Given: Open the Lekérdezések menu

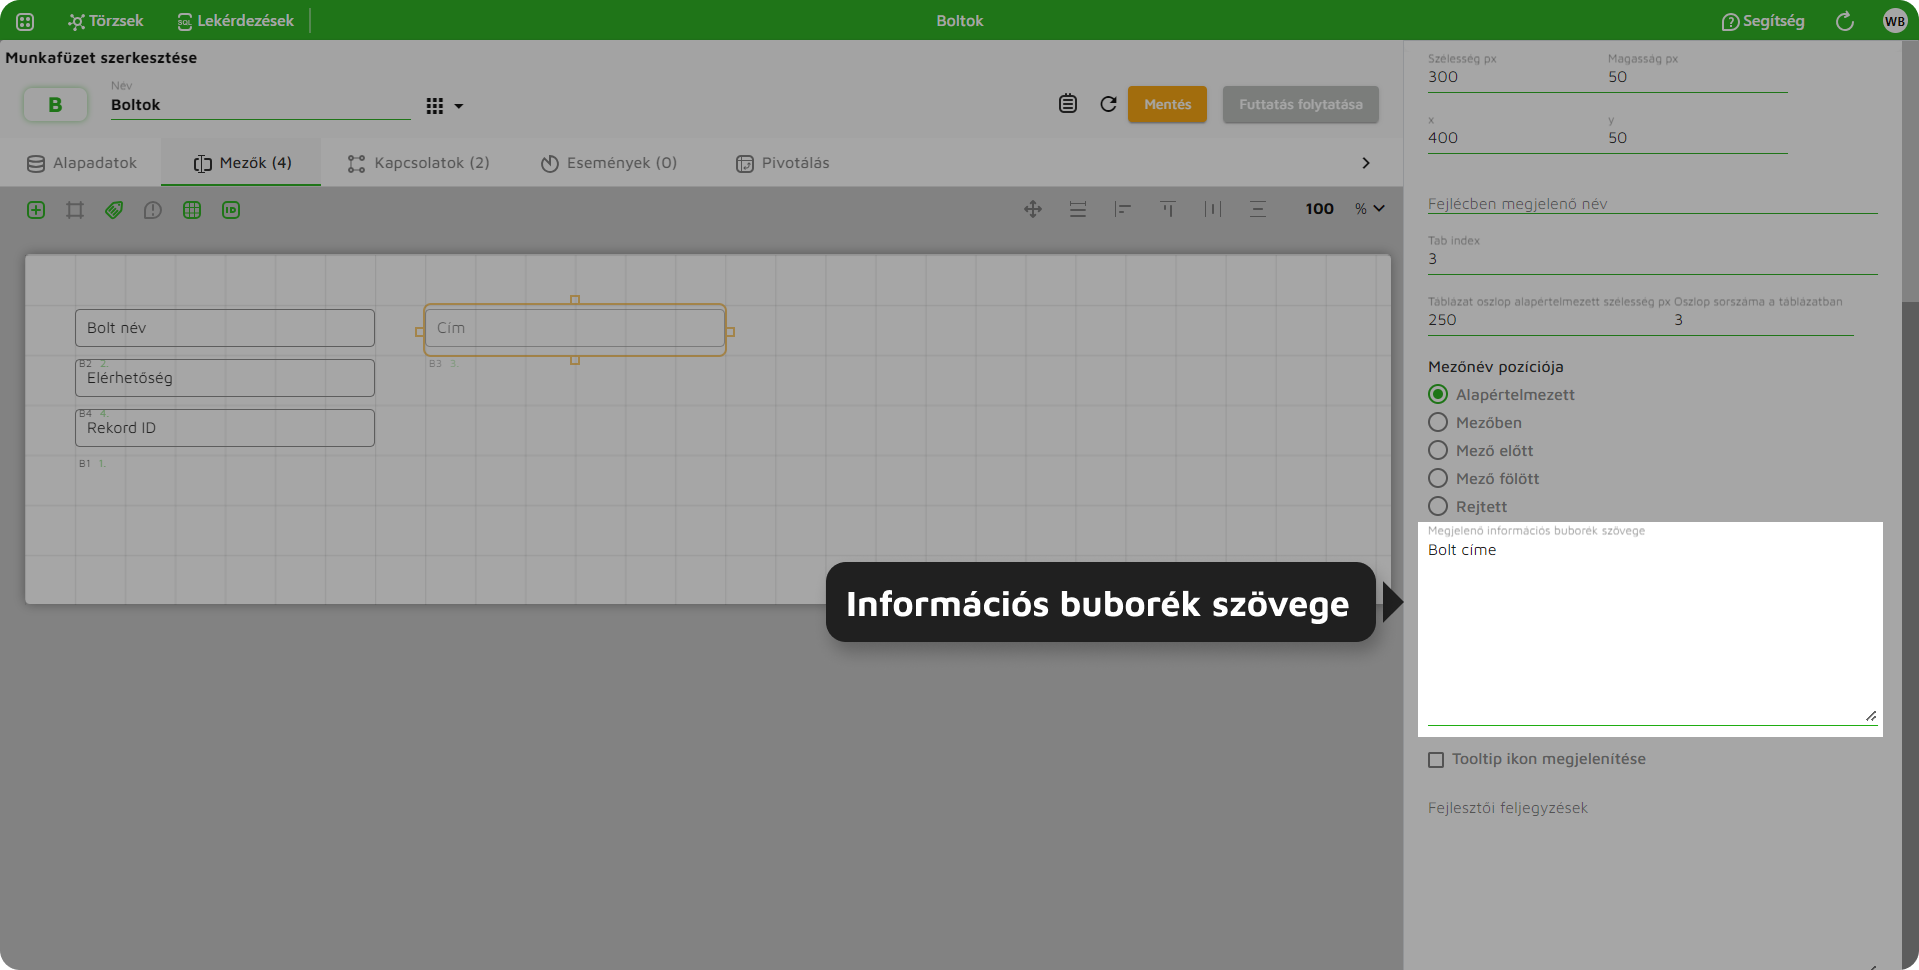Looking at the screenshot, I should click(x=235, y=21).
